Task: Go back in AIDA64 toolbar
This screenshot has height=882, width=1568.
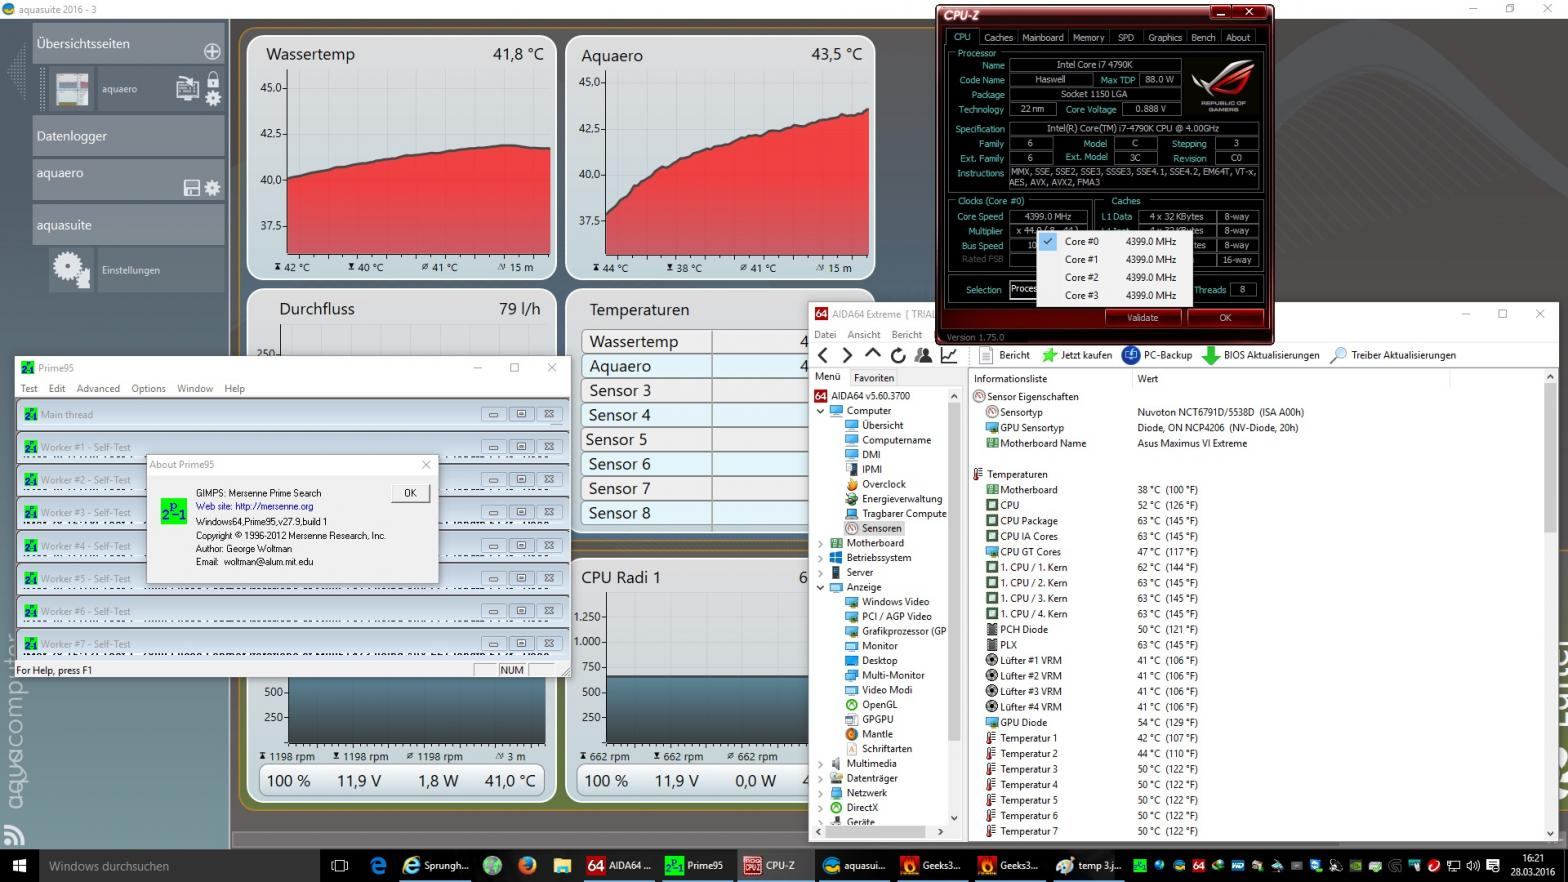Action: pos(823,355)
